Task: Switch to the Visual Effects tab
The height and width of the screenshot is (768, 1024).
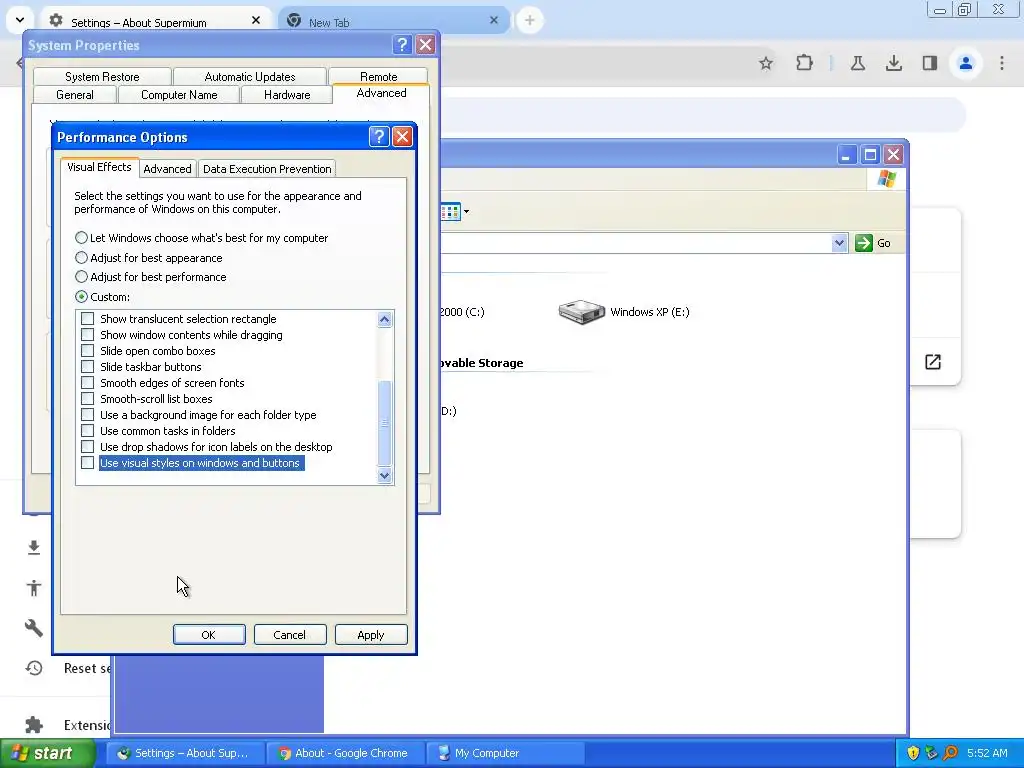Action: (x=99, y=167)
